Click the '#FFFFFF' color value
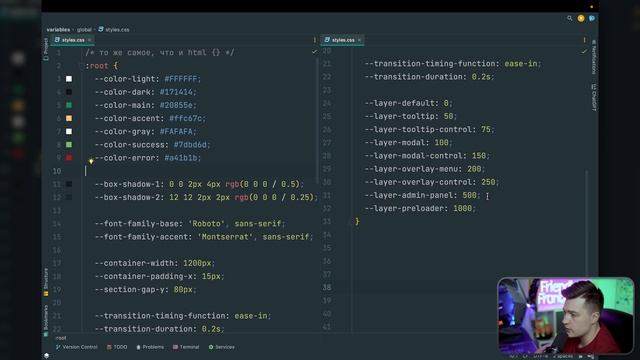 (x=180, y=79)
